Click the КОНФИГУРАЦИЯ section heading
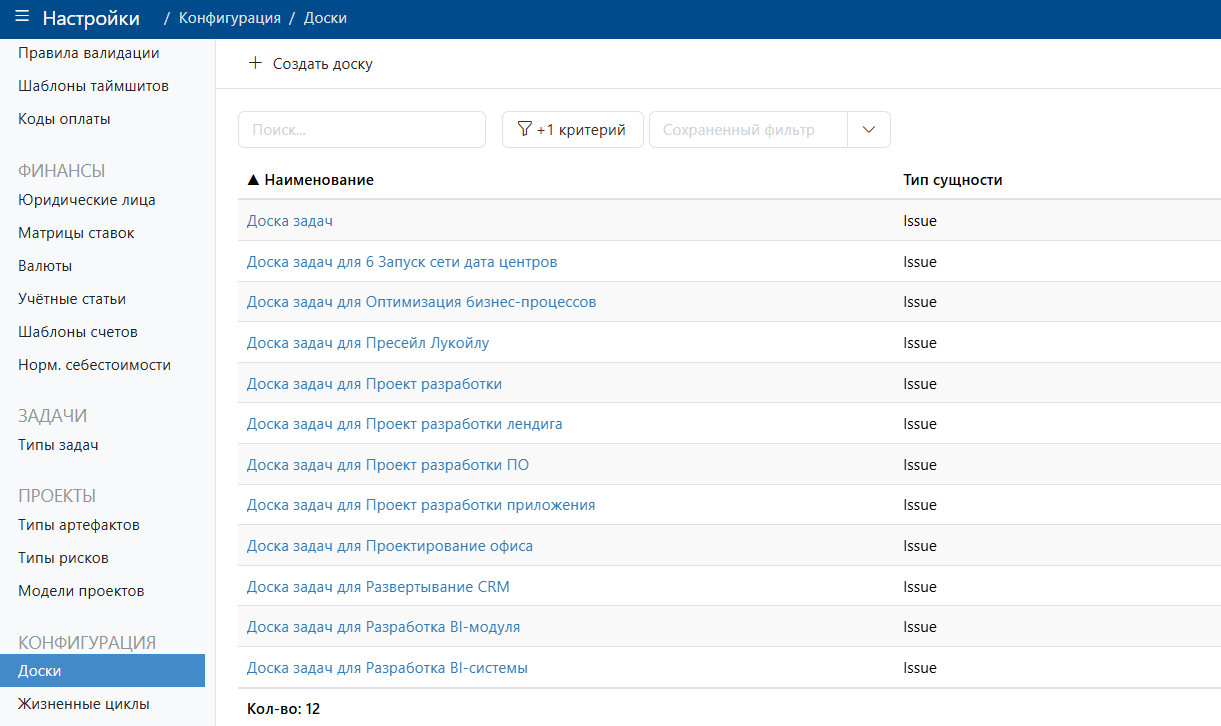The height and width of the screenshot is (726, 1221). (87, 642)
